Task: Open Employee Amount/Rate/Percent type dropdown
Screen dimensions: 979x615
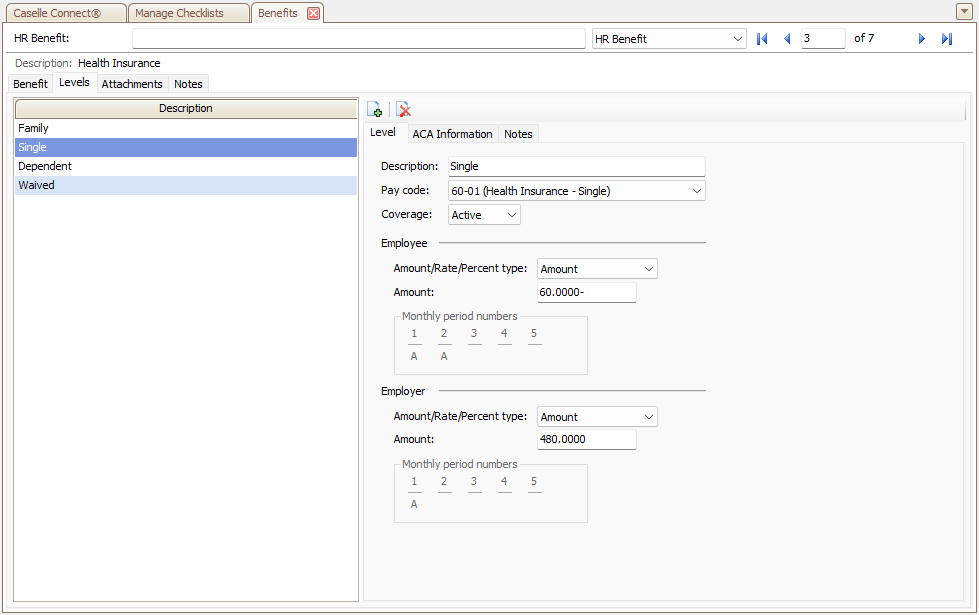Action: (x=648, y=269)
